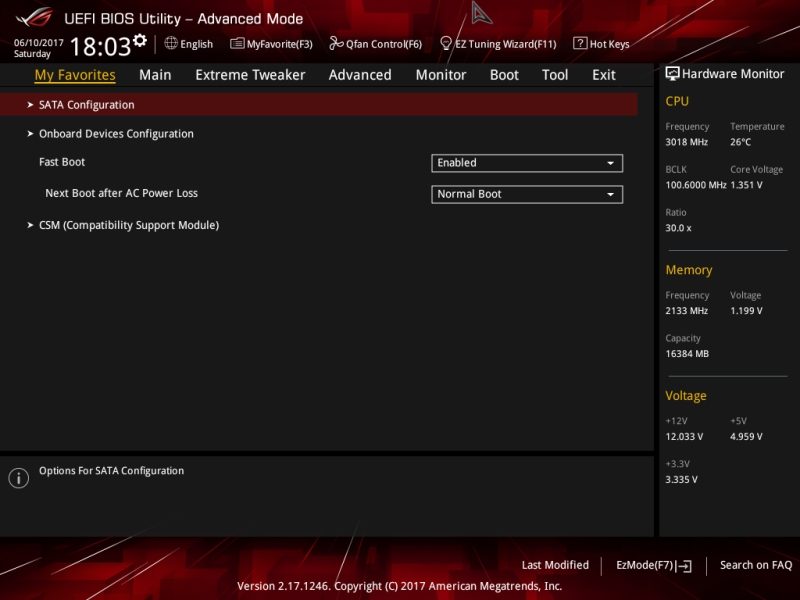Select the Monitor tab
The height and width of the screenshot is (600, 800).
click(441, 75)
